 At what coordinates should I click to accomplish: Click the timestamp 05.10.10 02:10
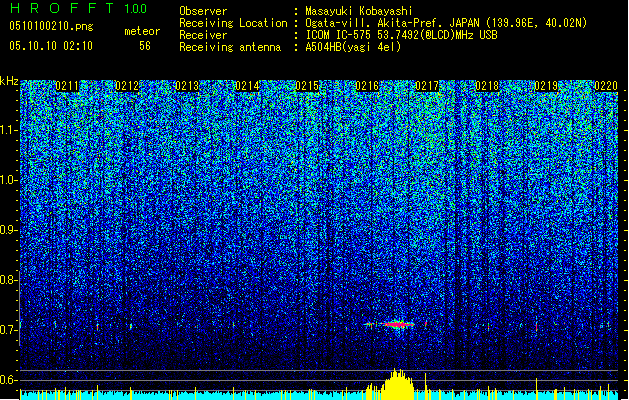[51, 46]
